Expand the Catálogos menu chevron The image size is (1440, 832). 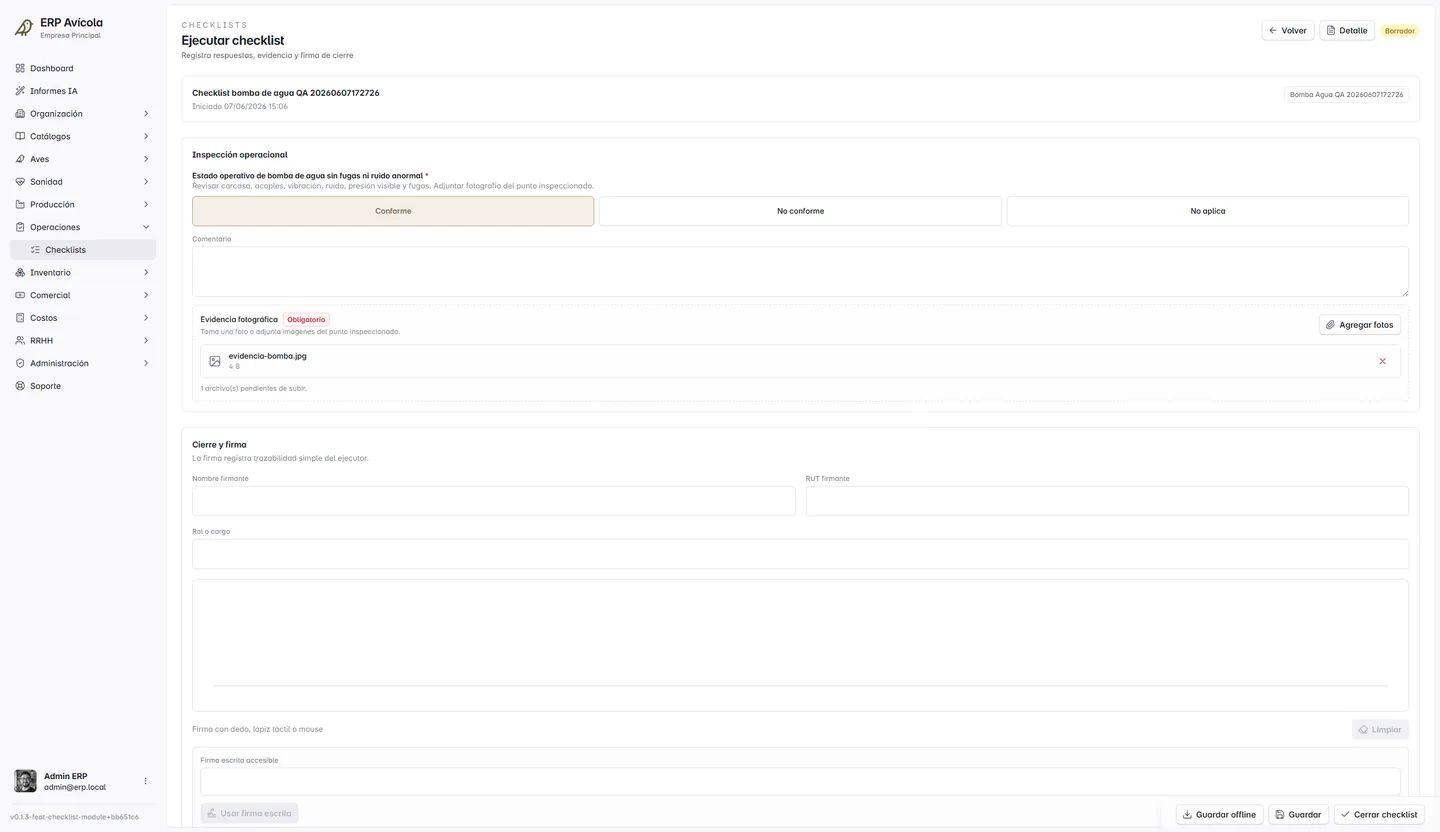point(146,136)
